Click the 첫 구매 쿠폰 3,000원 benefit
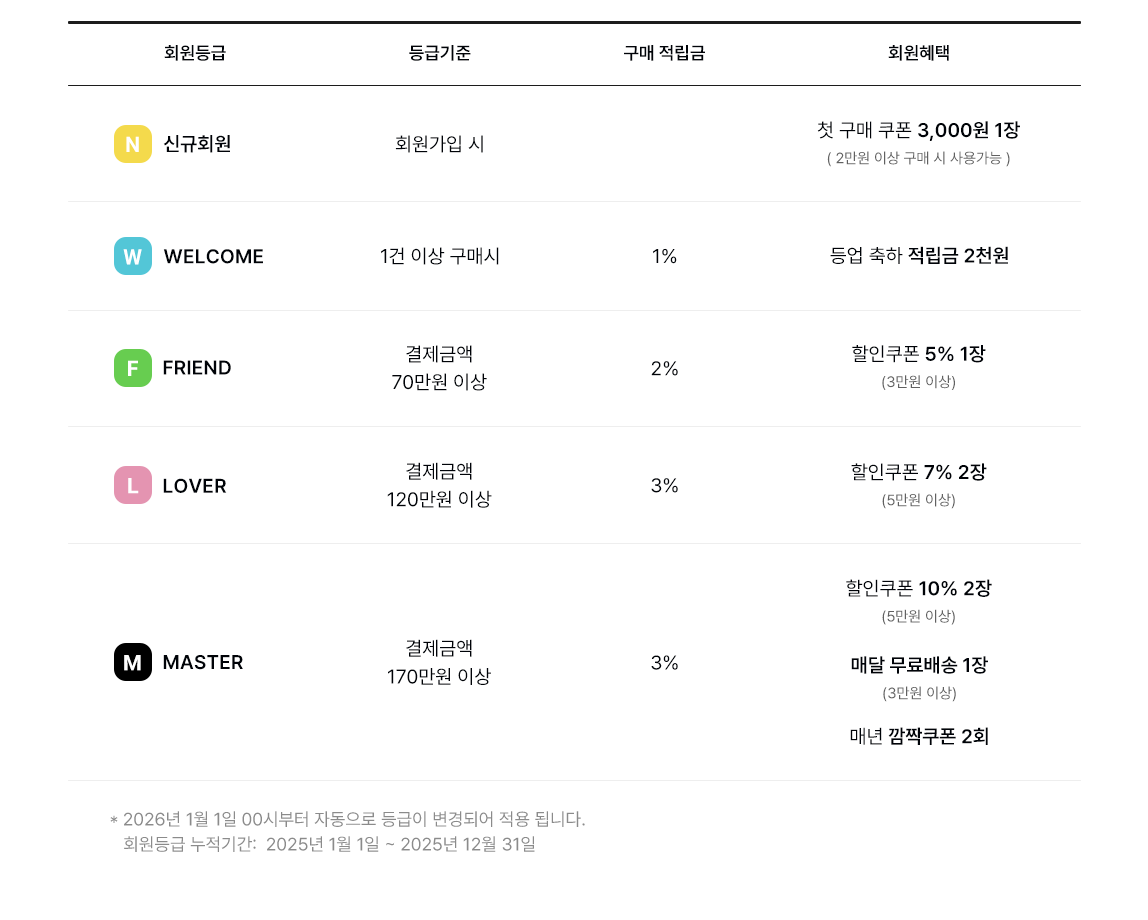This screenshot has width=1148, height=920. point(918,130)
